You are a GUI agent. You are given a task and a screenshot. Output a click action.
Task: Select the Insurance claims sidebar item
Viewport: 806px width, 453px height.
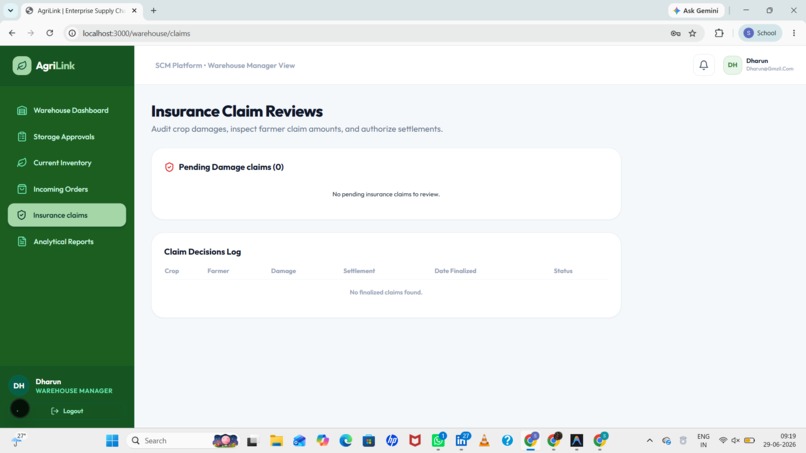(67, 215)
